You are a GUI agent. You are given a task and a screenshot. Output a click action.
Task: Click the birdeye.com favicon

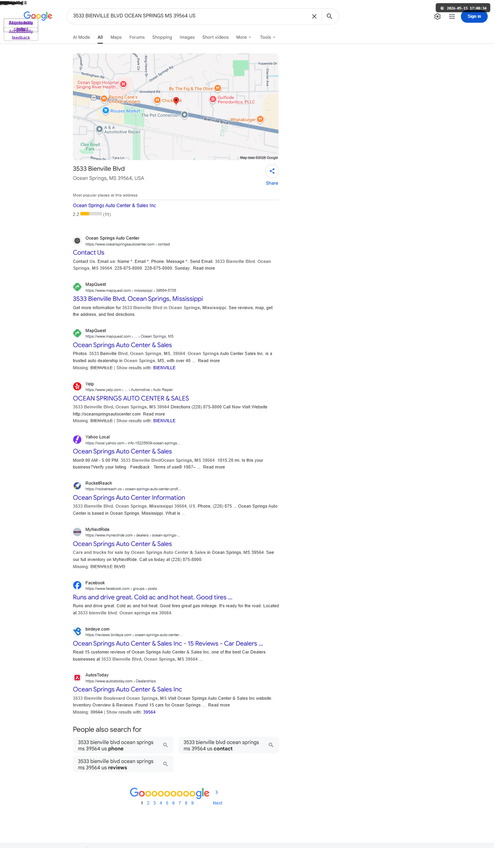click(77, 631)
